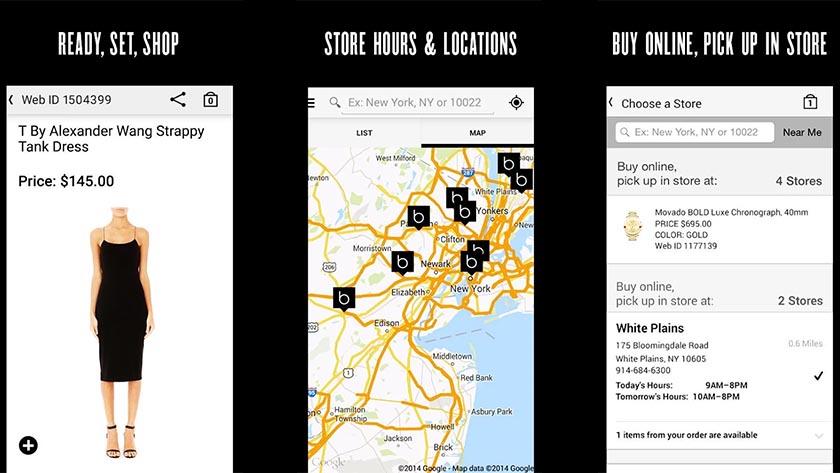
Task: Tap the plus icon below the dress
Action: pos(28,445)
